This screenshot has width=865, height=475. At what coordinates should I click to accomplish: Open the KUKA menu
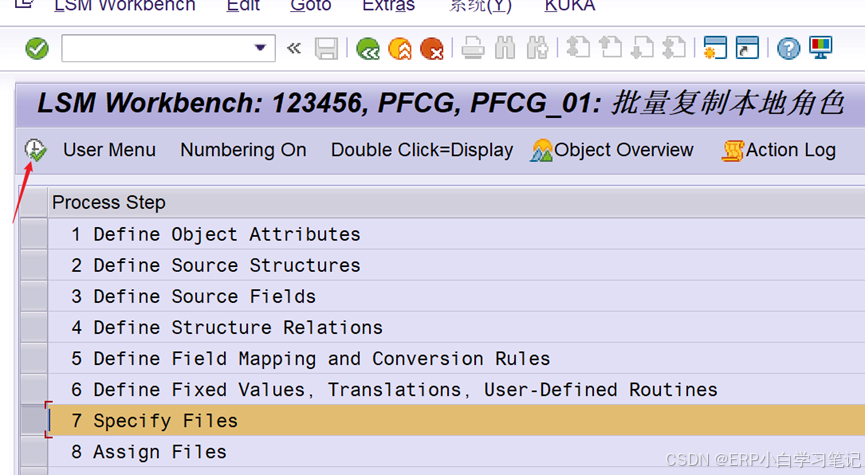tap(570, 6)
